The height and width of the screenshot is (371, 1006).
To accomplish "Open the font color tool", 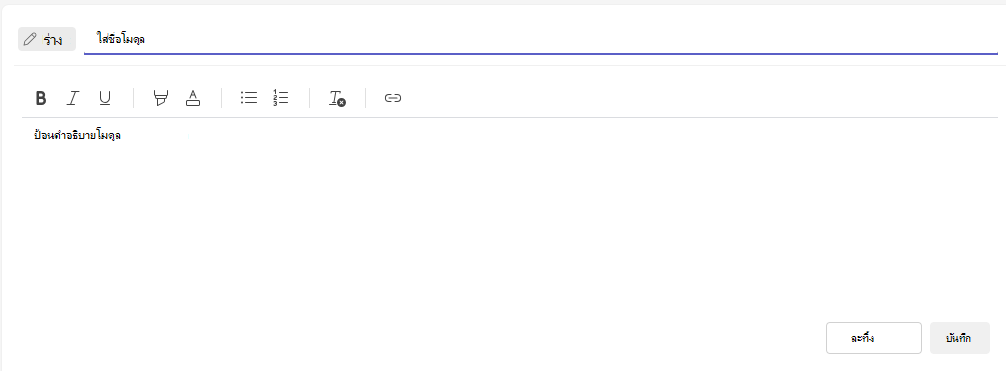I will (x=192, y=98).
